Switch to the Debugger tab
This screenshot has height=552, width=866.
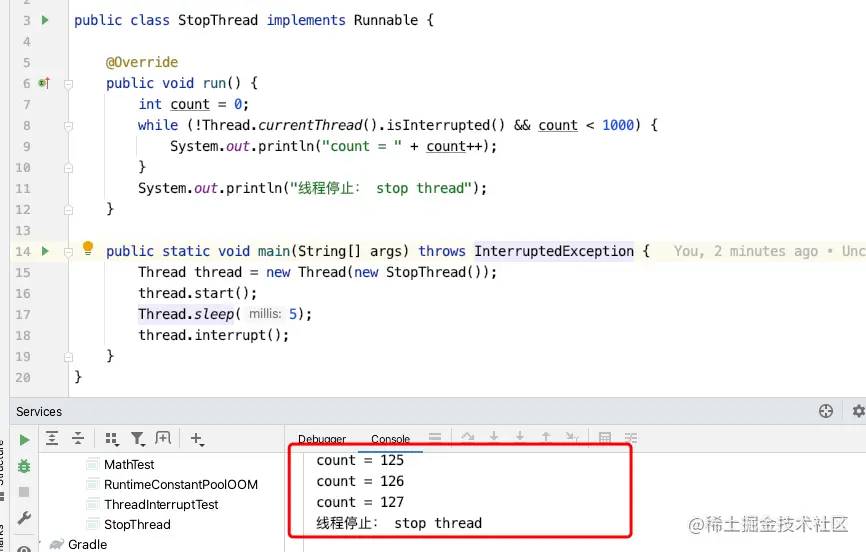[322, 439]
